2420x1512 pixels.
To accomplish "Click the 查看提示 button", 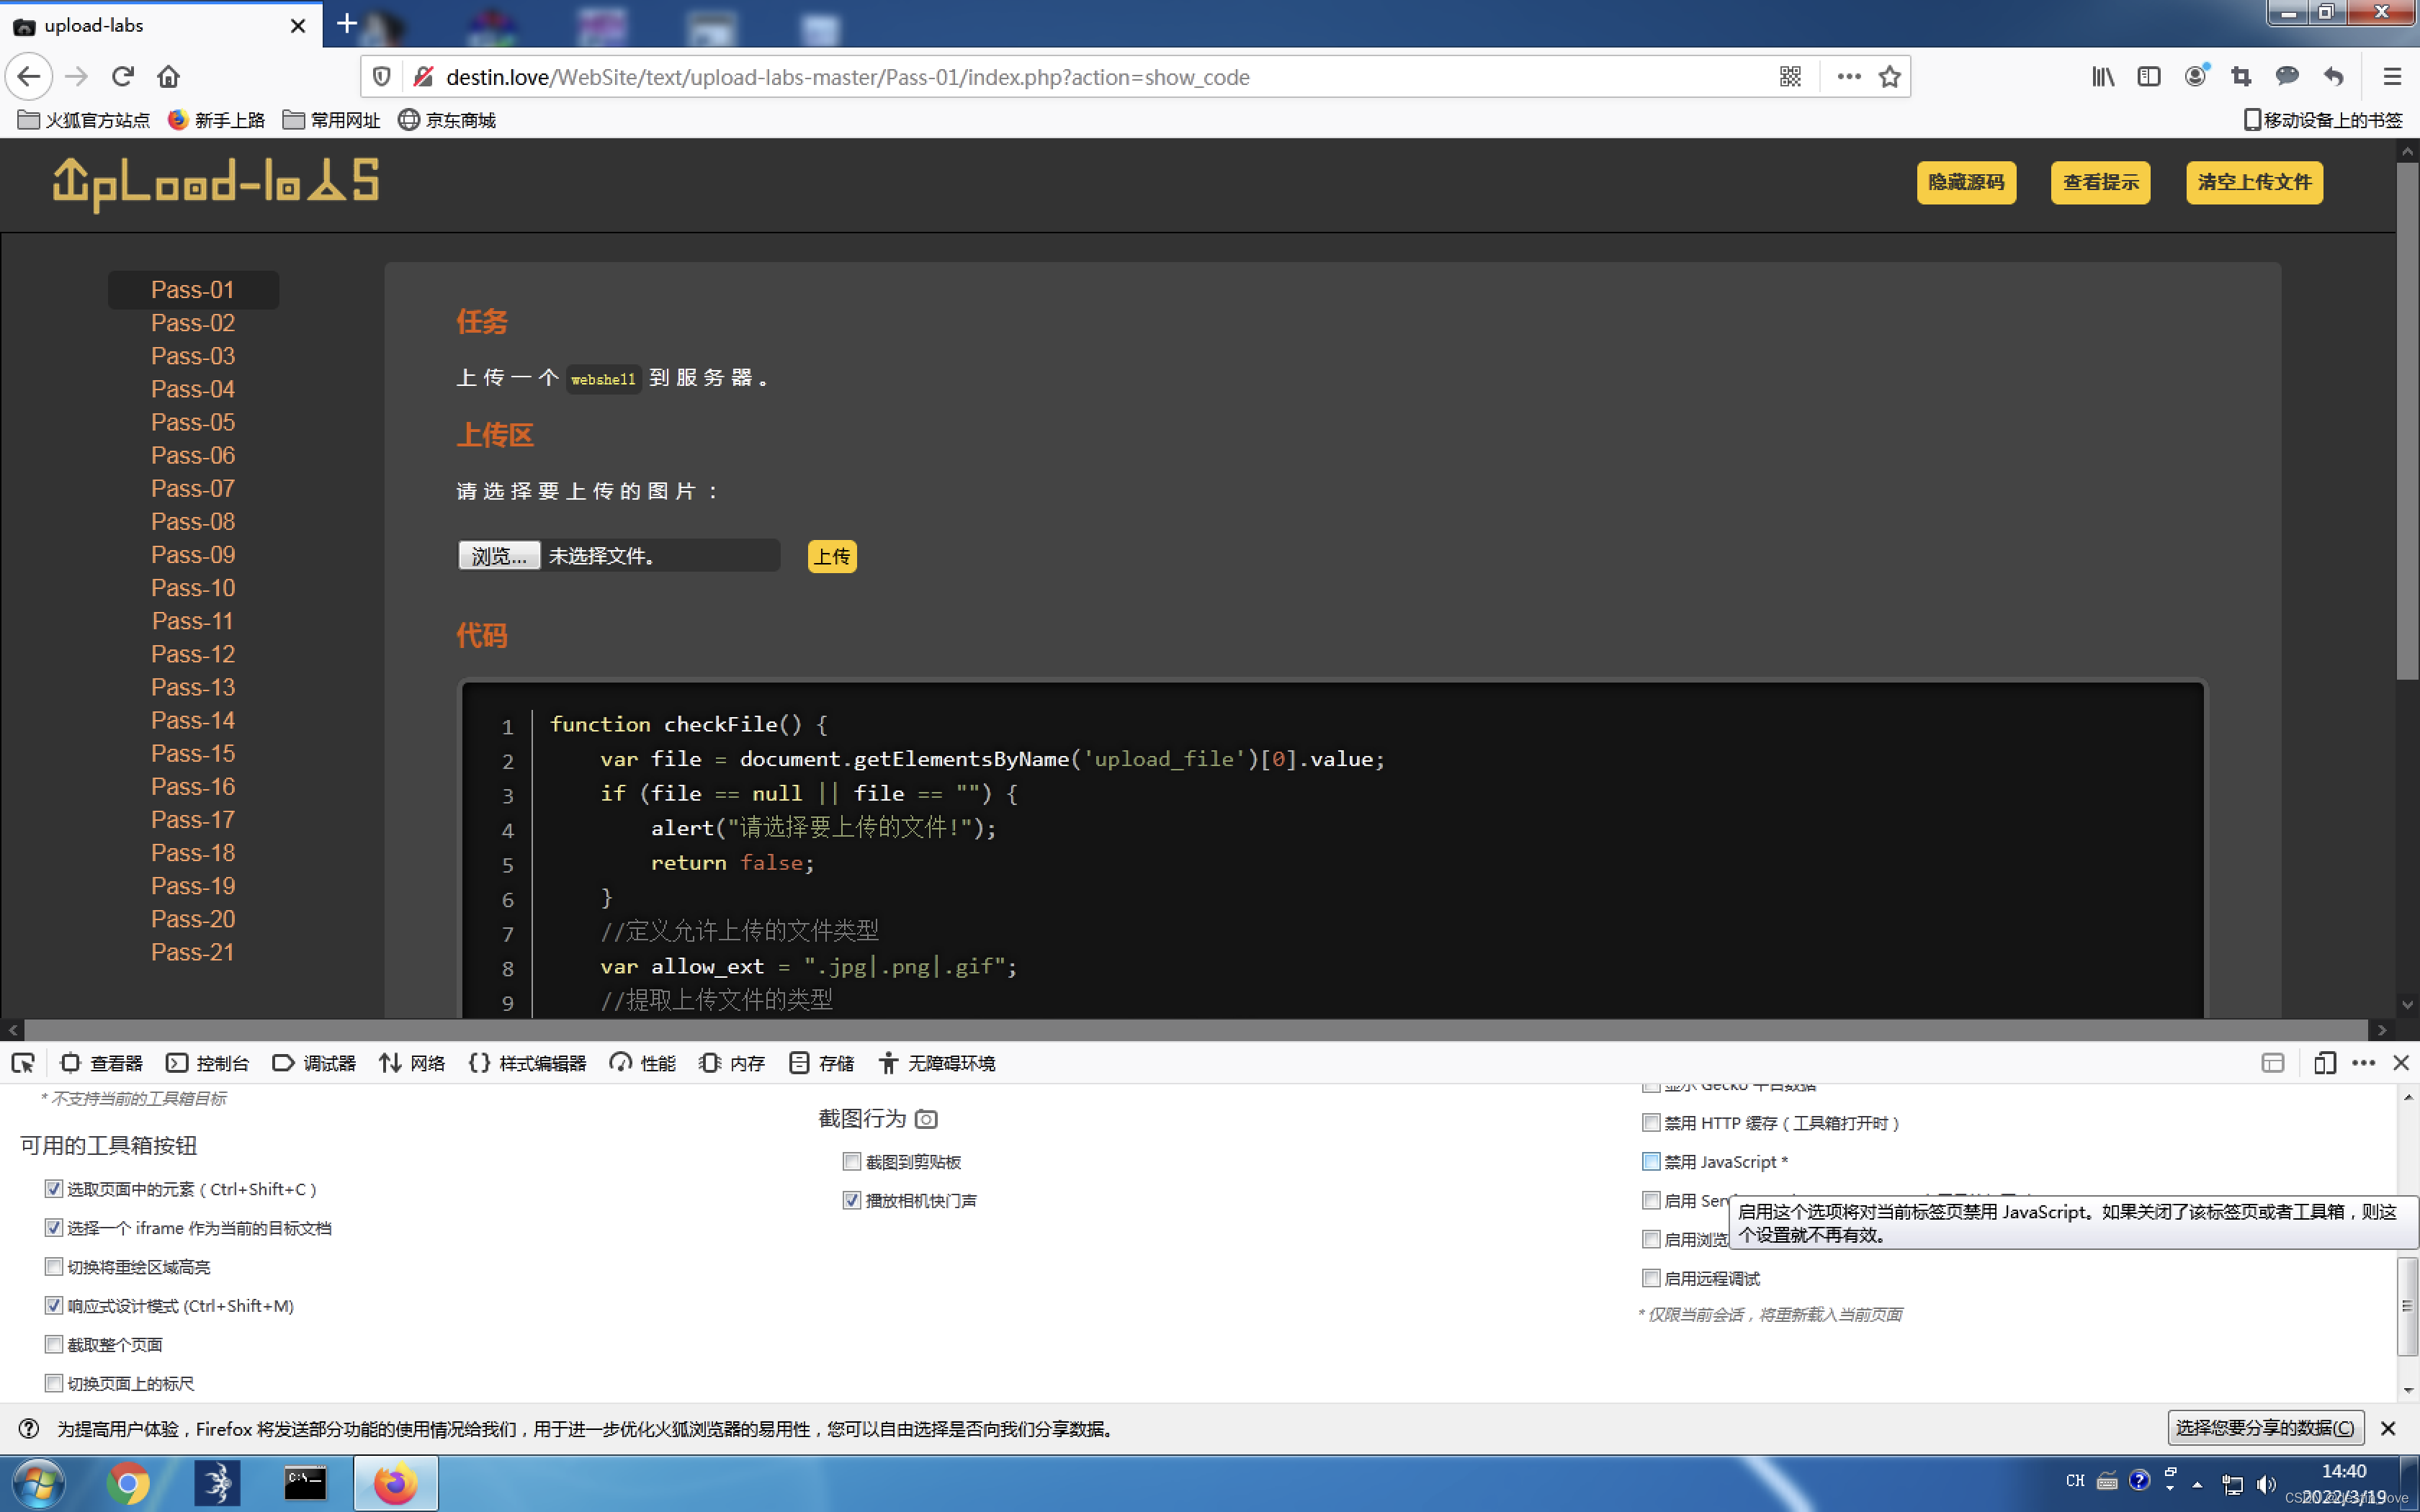I will (2100, 182).
